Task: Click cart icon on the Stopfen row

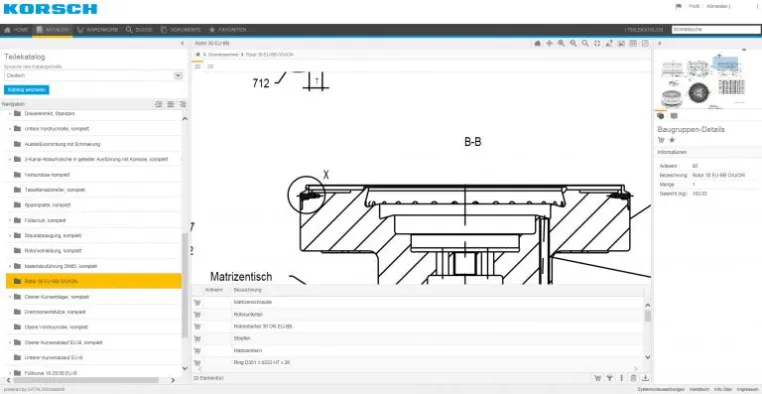Action: 197,339
